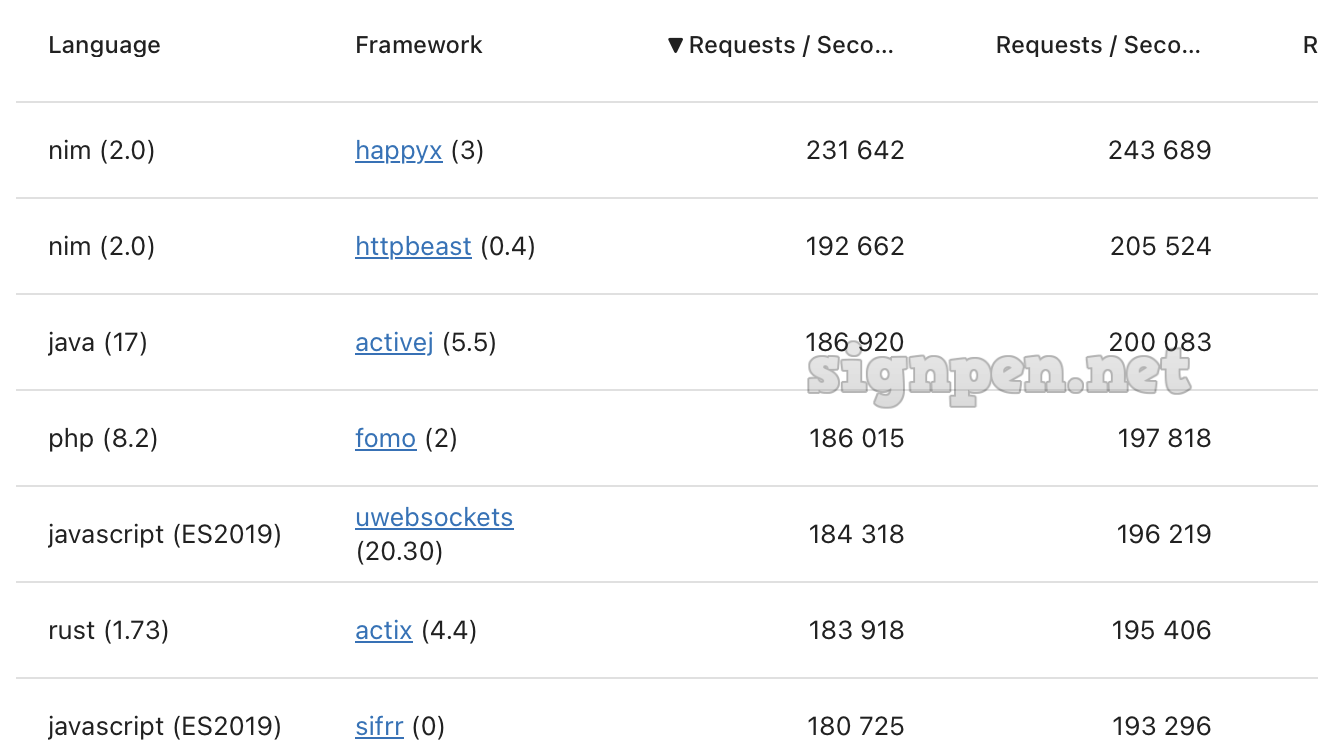Click the sorted Requests / Second column header

coord(790,45)
